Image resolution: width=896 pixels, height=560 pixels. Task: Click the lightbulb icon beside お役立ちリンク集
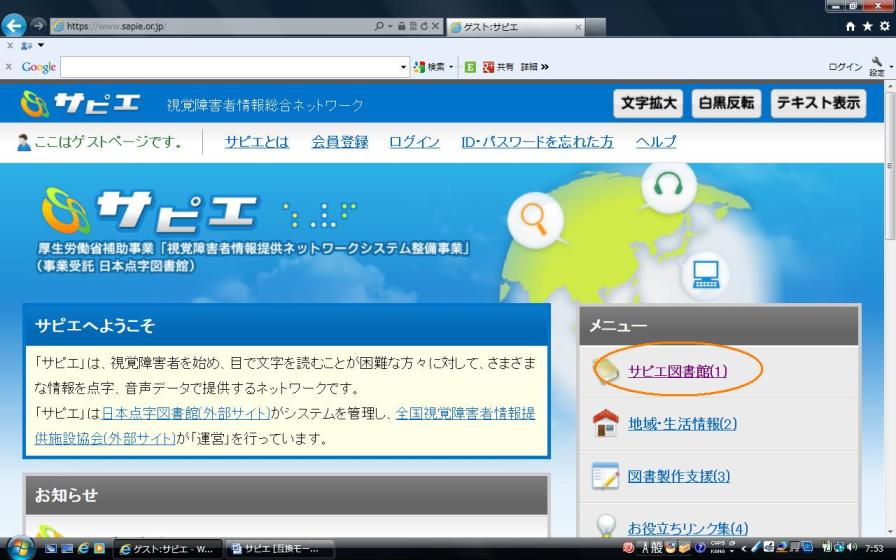[606, 526]
